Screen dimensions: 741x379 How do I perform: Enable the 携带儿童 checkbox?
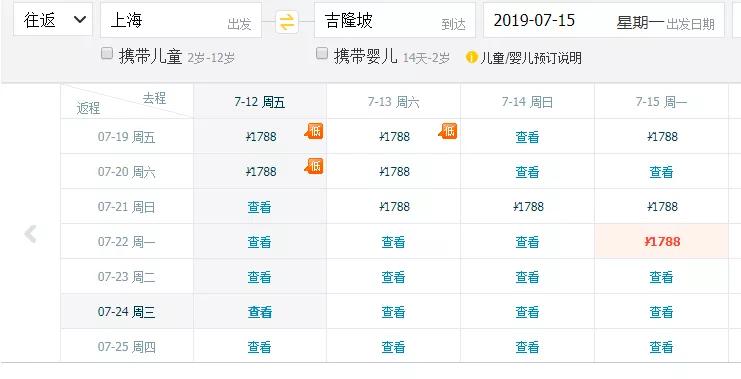[x=107, y=53]
